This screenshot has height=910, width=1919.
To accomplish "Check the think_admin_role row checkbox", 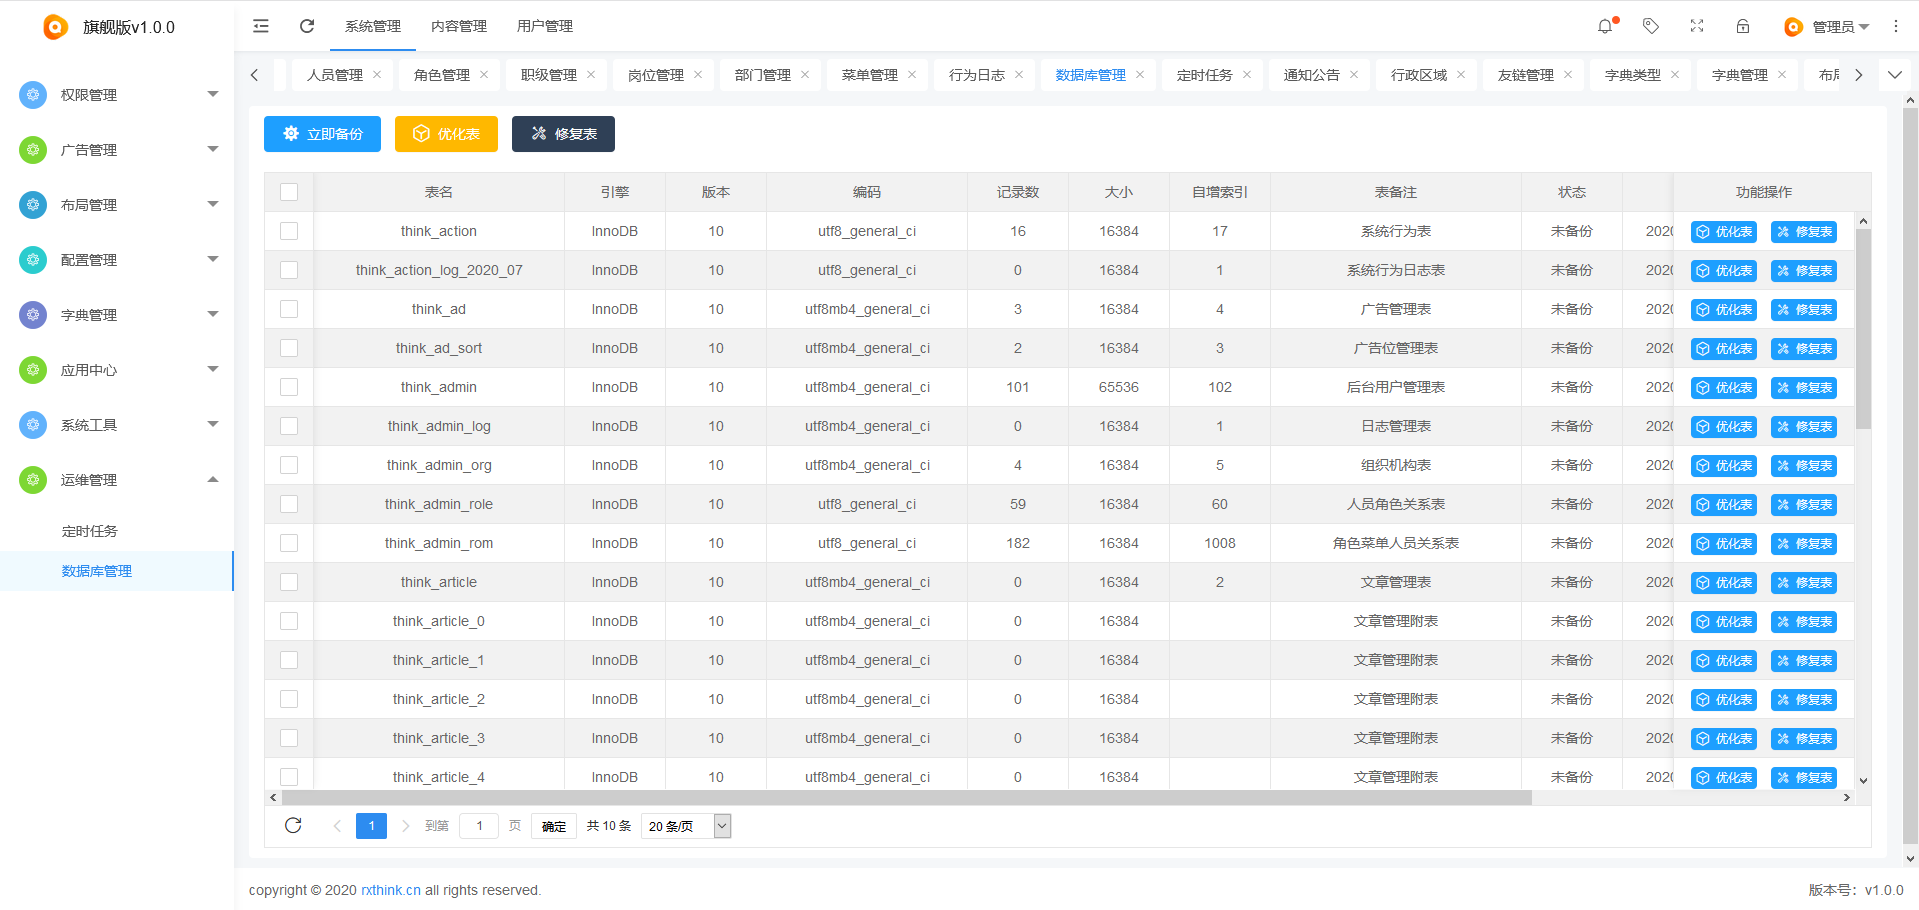I will pyautogui.click(x=289, y=504).
